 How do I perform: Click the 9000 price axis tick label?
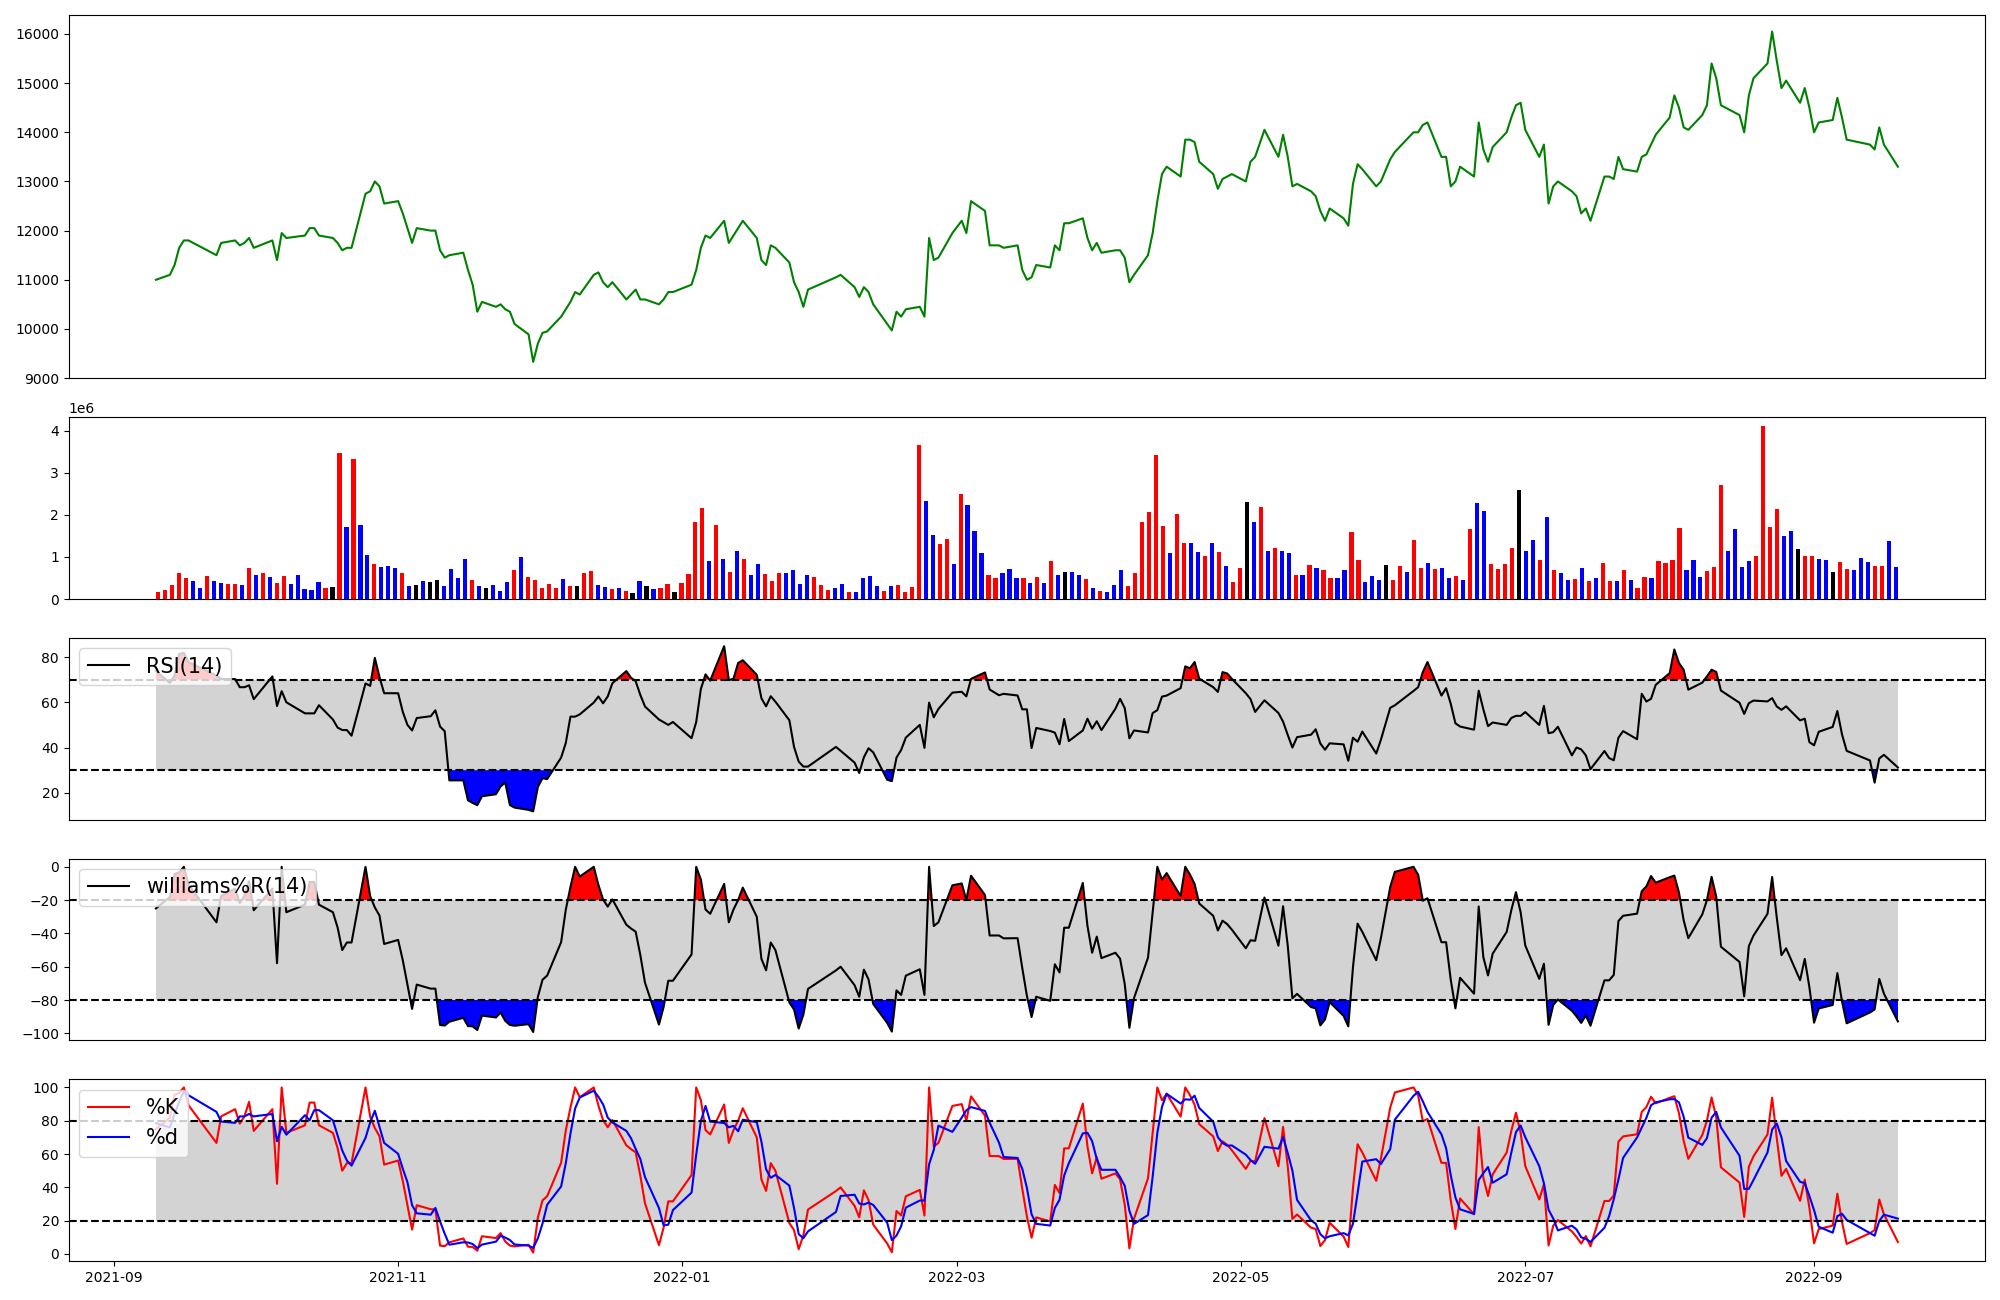pyautogui.click(x=42, y=379)
